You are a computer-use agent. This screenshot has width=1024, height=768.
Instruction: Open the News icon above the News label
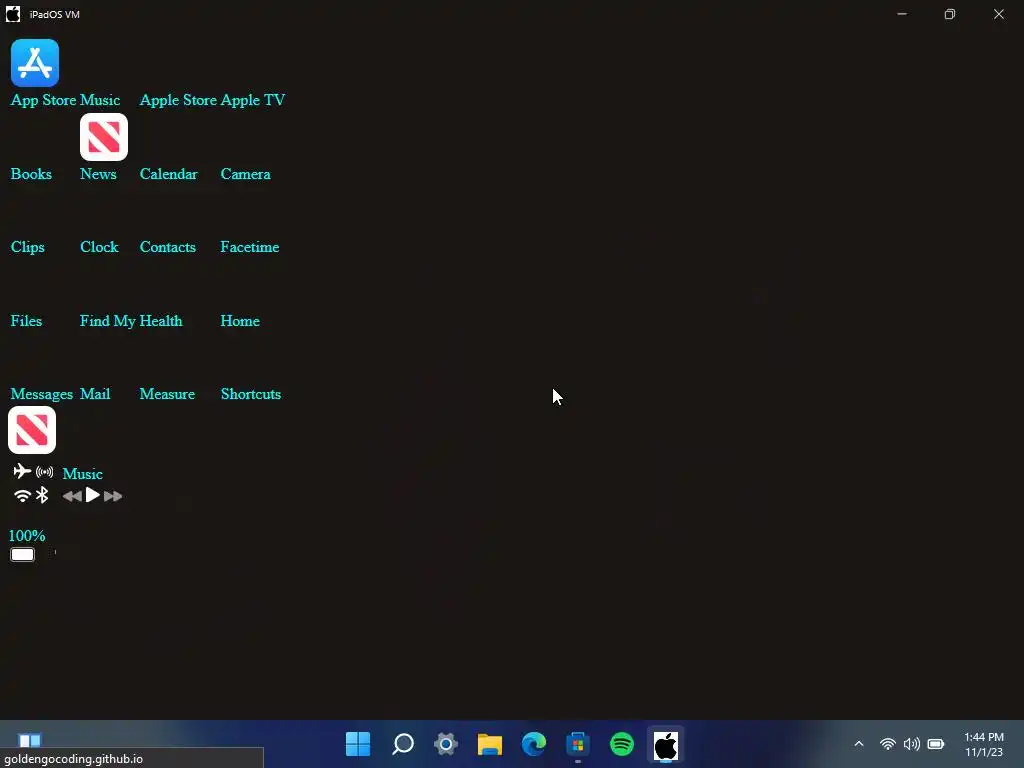(104, 137)
